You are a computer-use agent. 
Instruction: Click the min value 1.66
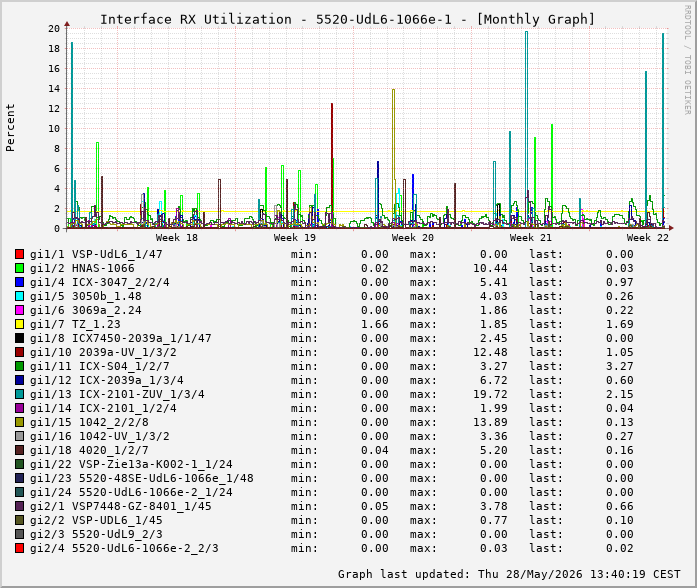[375, 324]
